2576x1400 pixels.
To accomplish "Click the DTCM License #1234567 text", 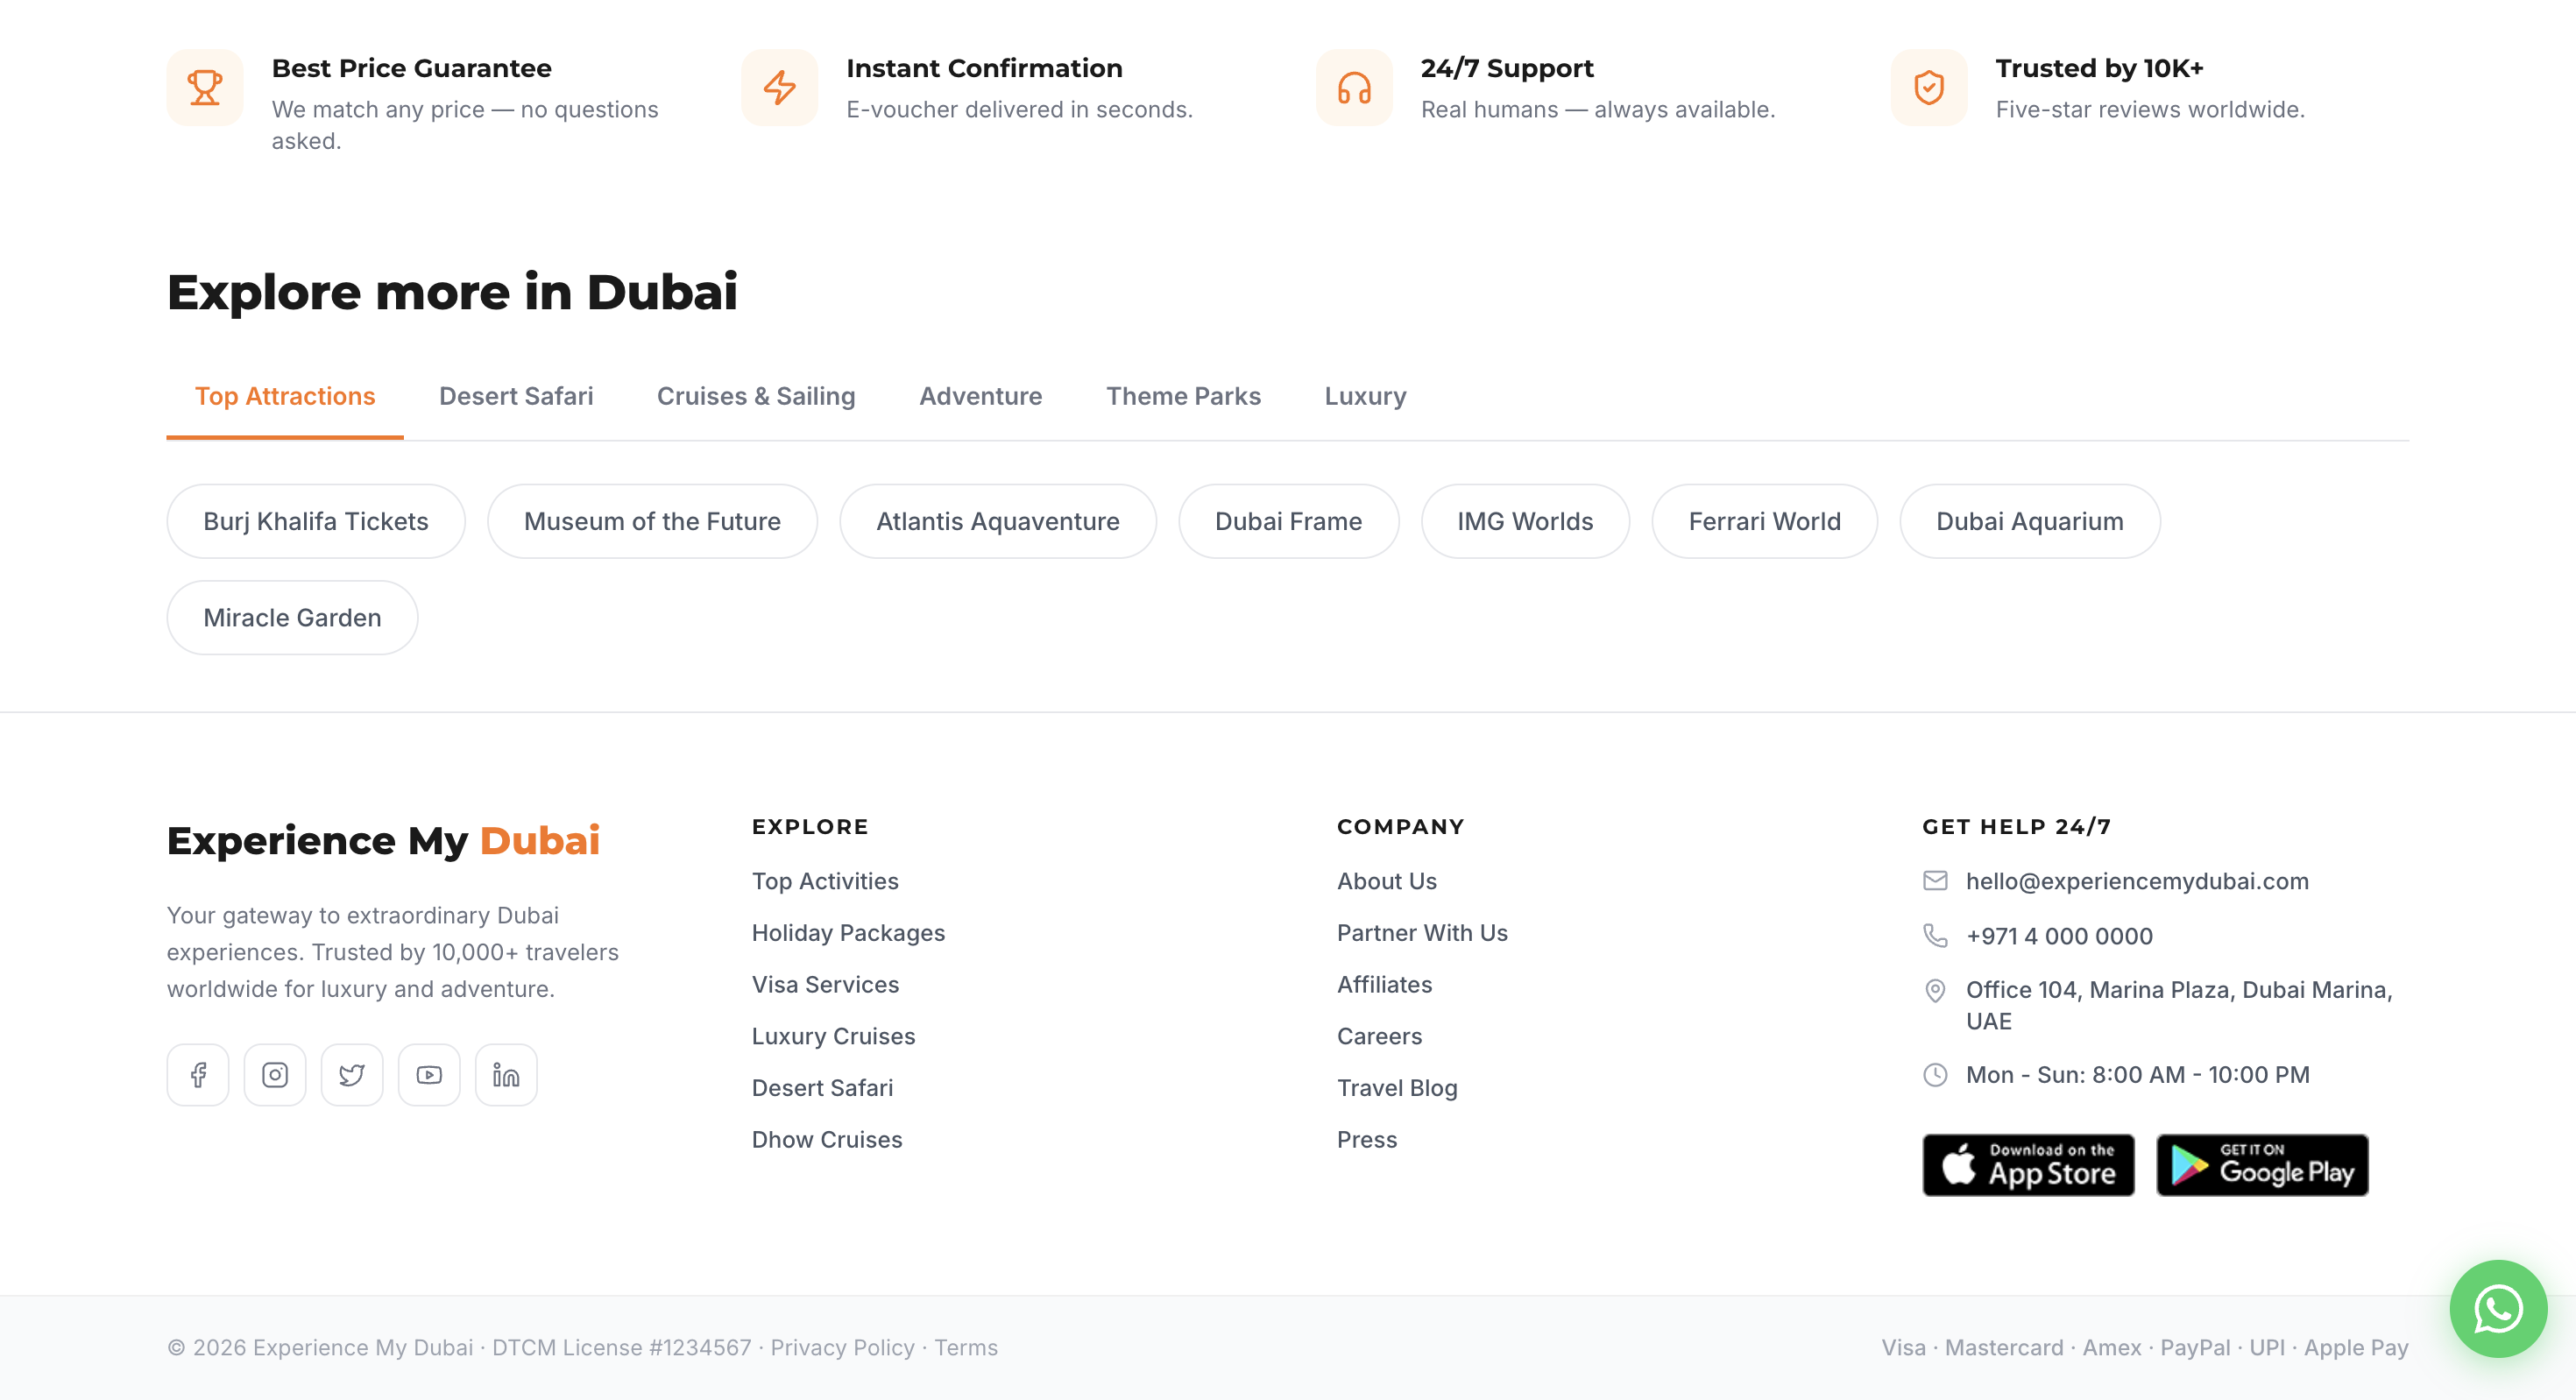I will 621,1348.
